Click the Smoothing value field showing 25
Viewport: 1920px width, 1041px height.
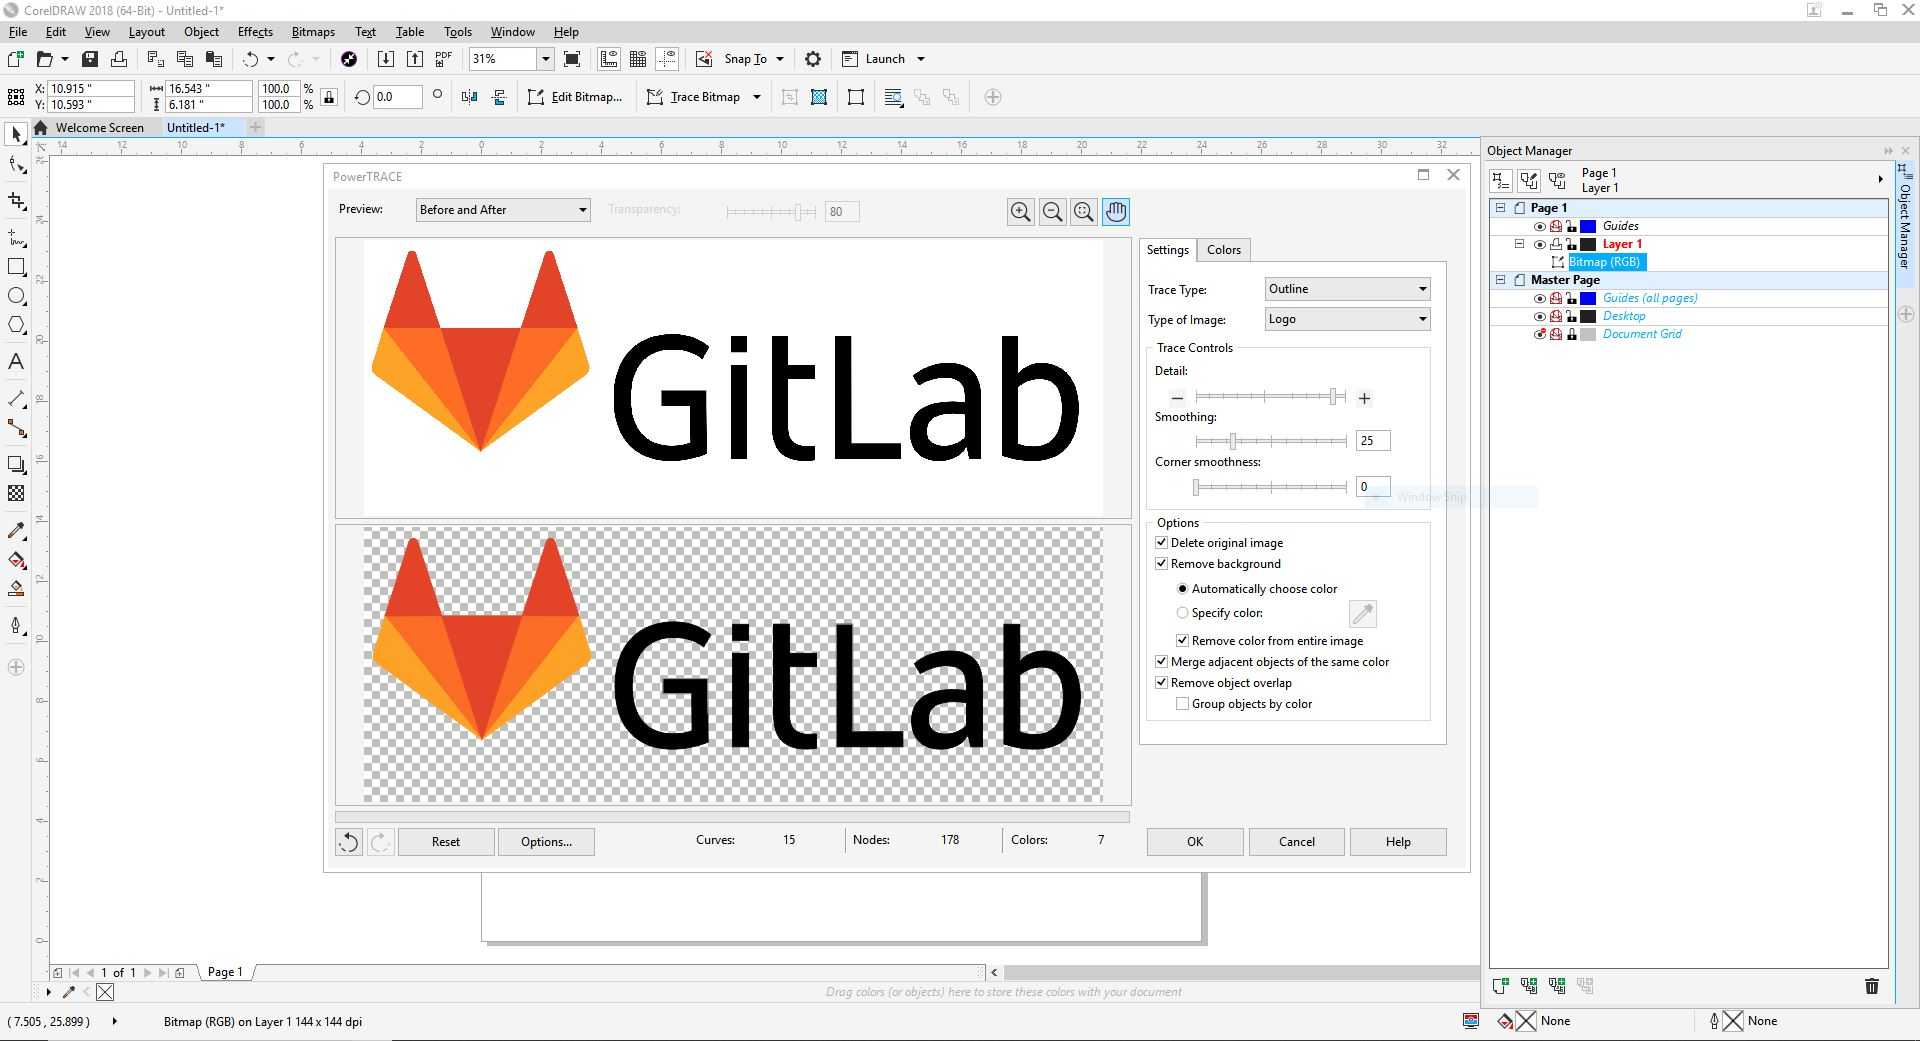(x=1372, y=441)
